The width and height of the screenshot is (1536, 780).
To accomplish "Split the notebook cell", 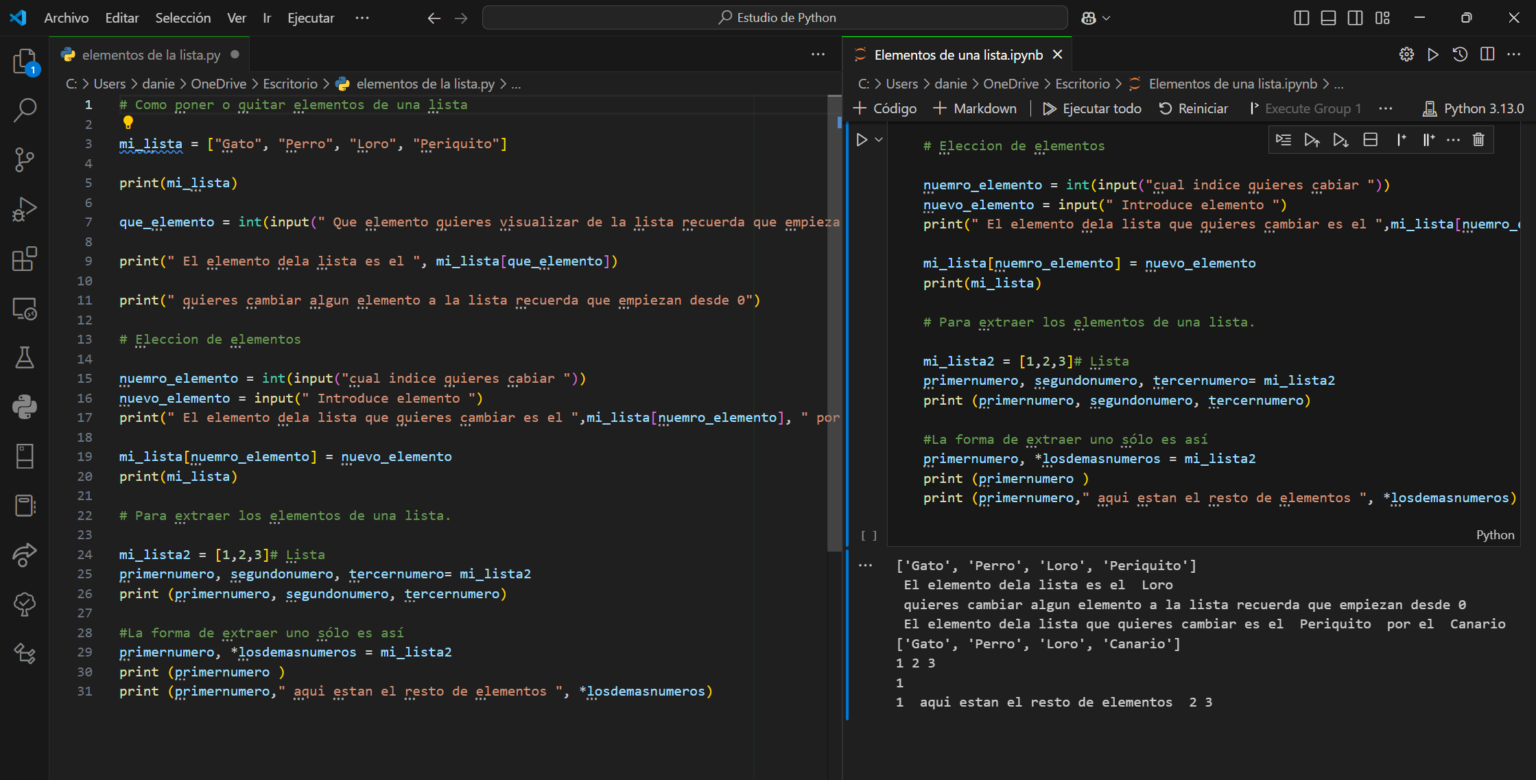I will 1371,139.
